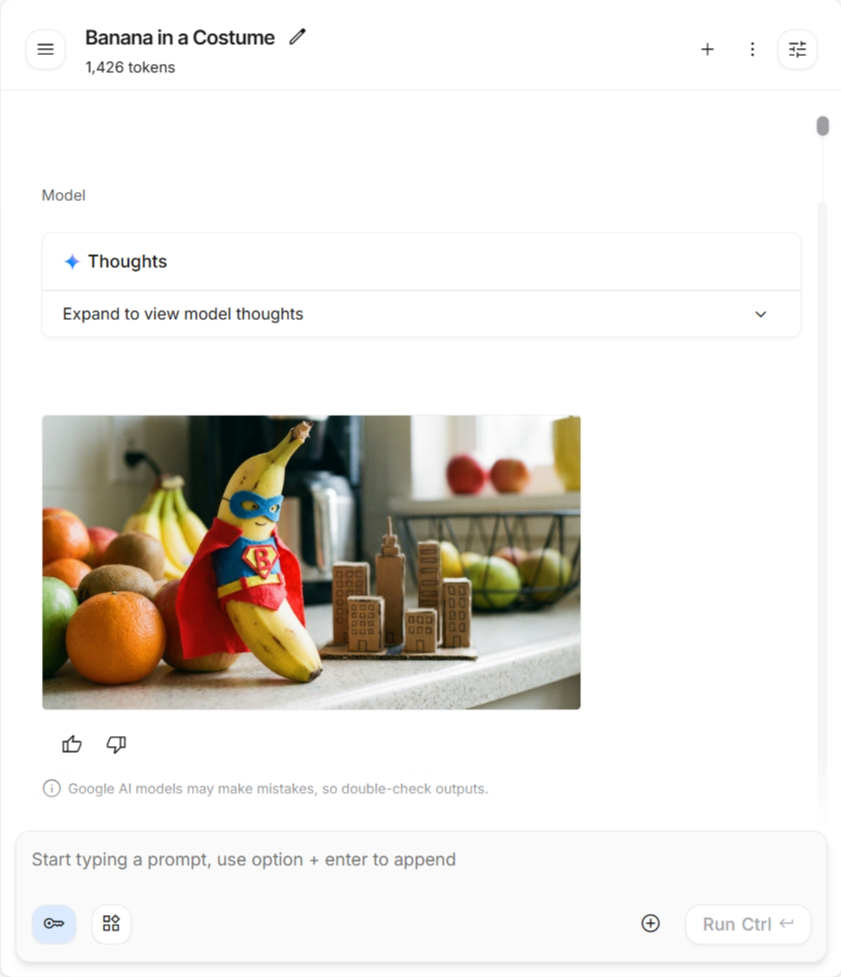The width and height of the screenshot is (841, 977).
Task: Open the run settings sliders icon
Action: 797,49
